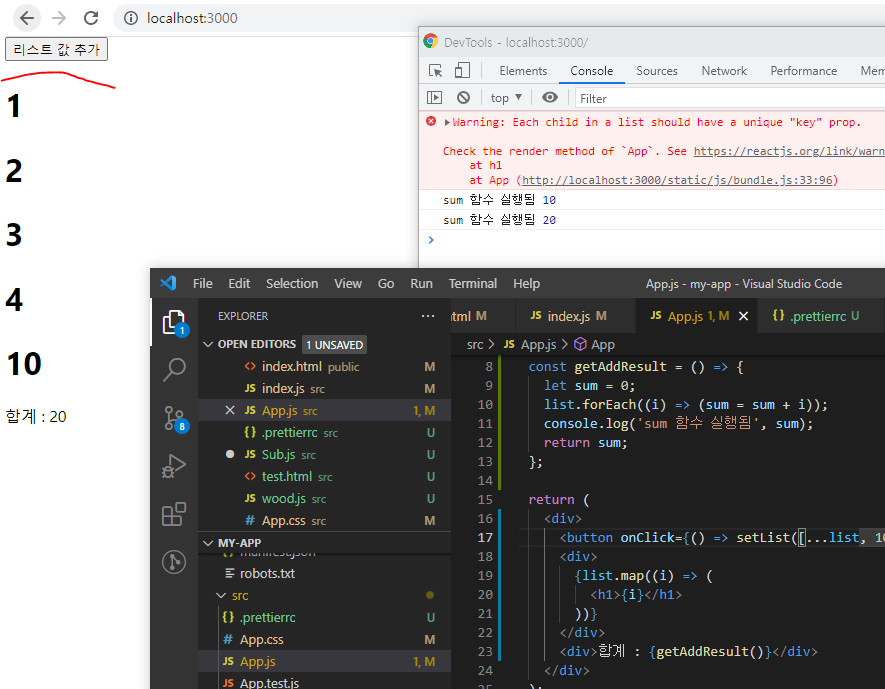Expand the key prop warning message
The image size is (885, 689).
447,122
